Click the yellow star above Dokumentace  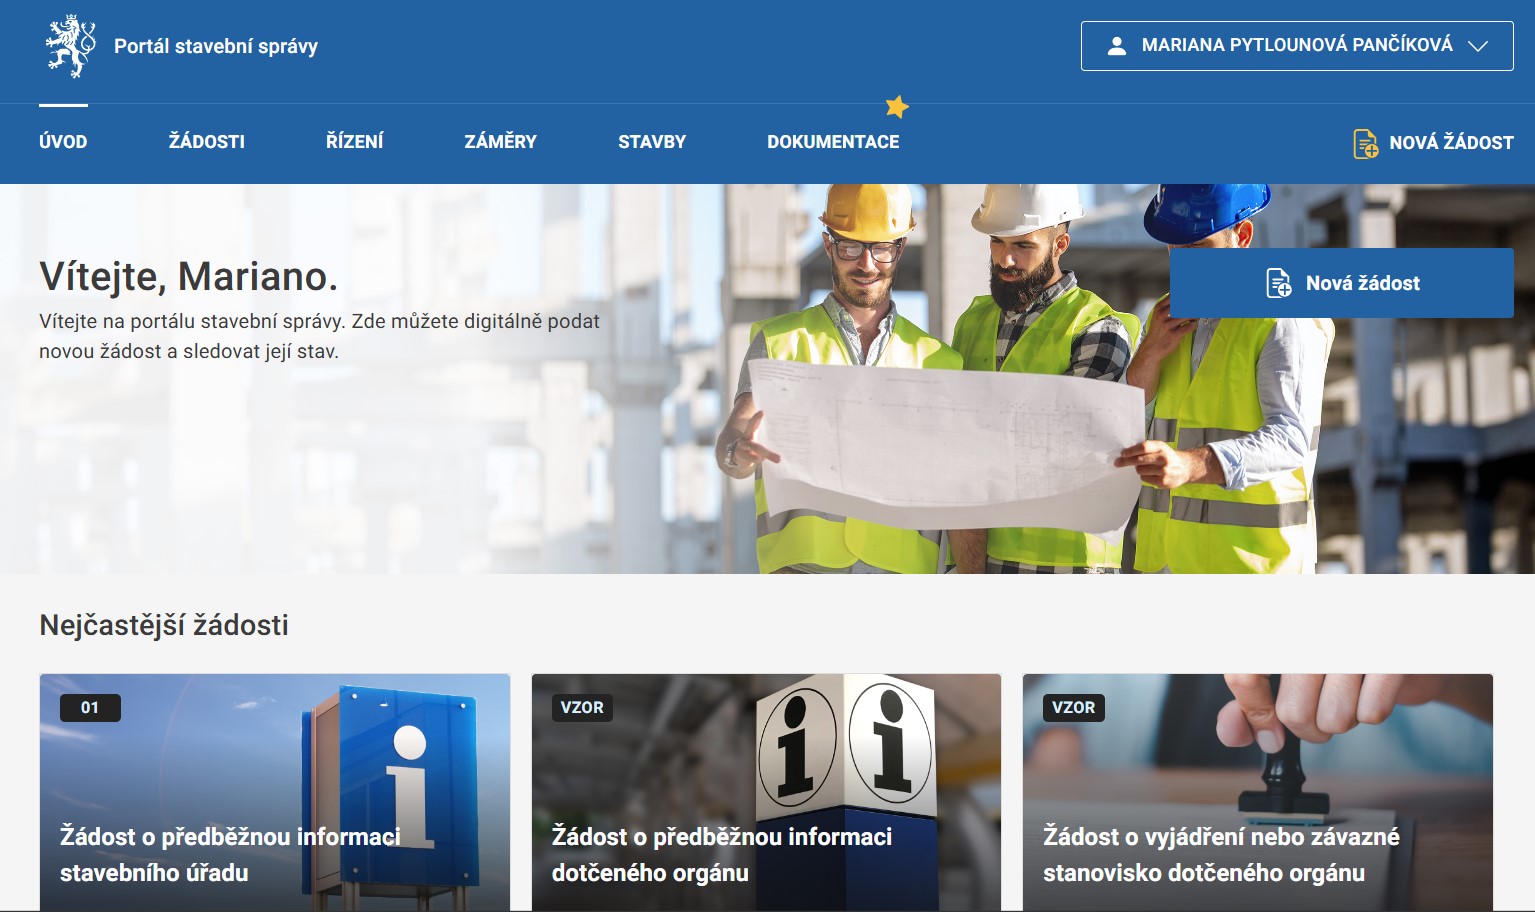(x=897, y=106)
